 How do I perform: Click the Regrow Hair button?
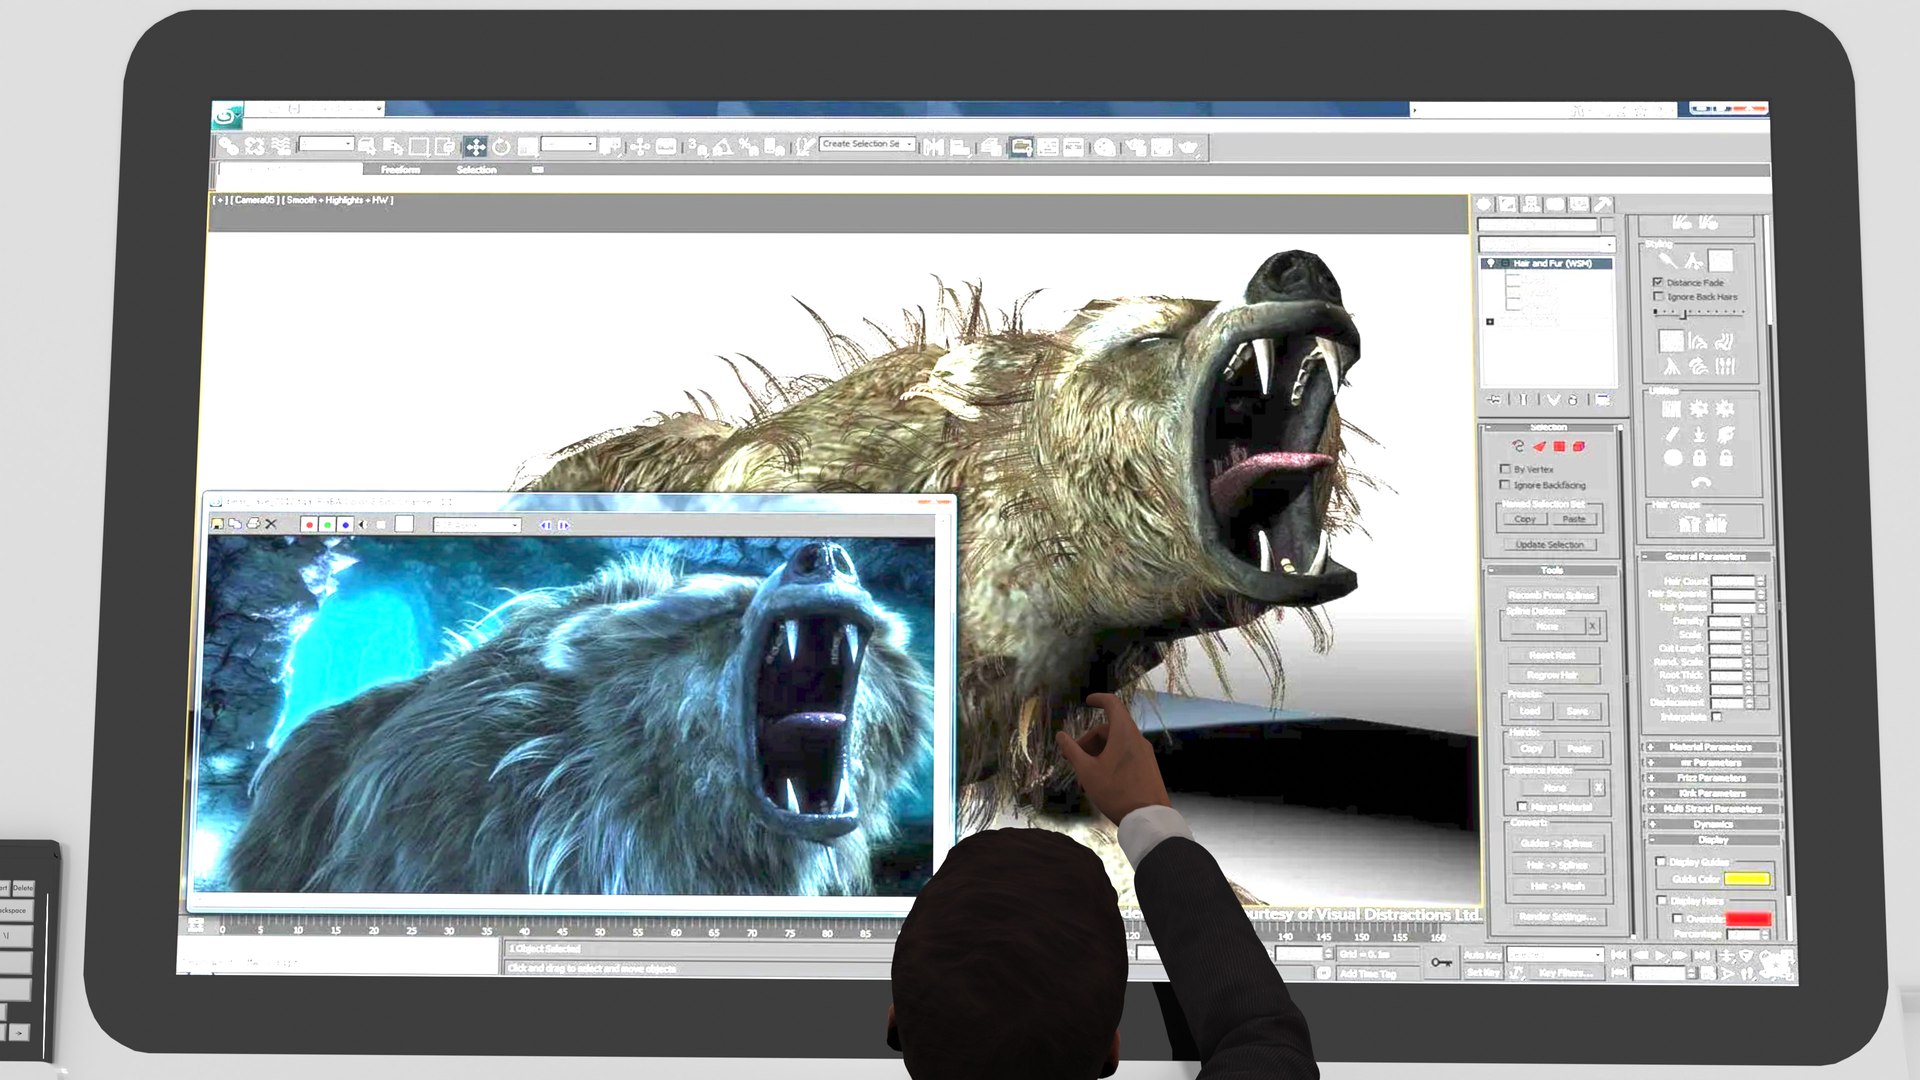point(1553,675)
